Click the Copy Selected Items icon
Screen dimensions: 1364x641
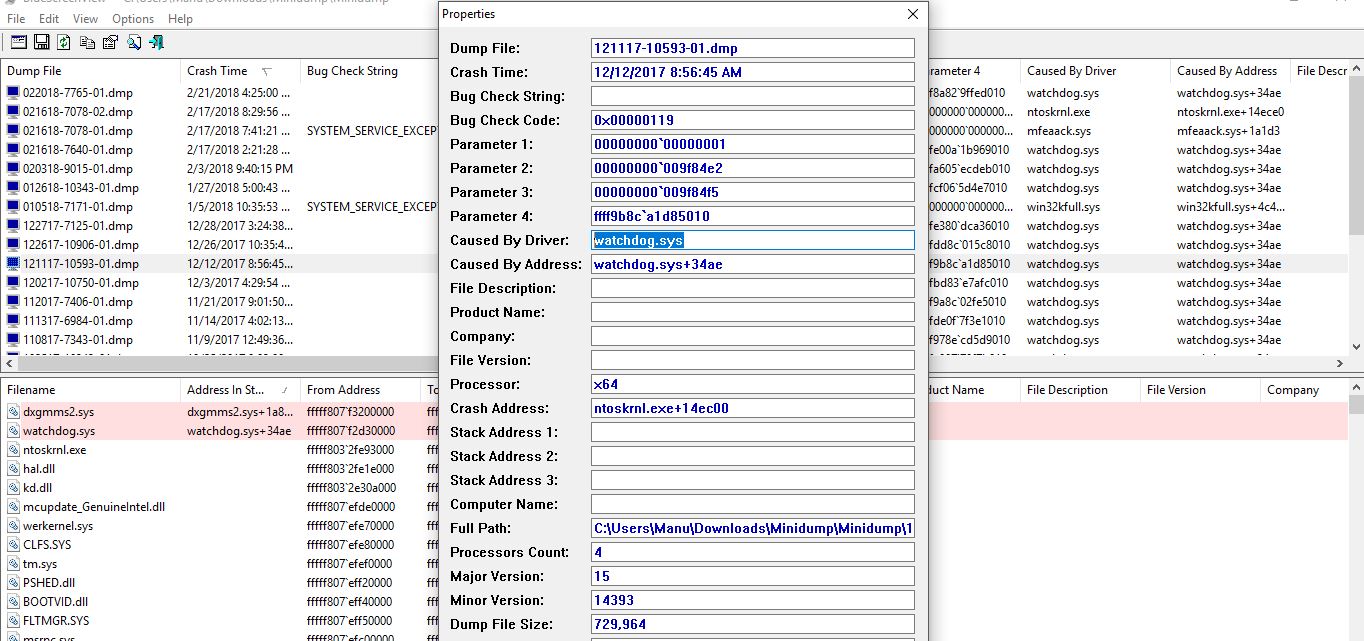click(87, 42)
